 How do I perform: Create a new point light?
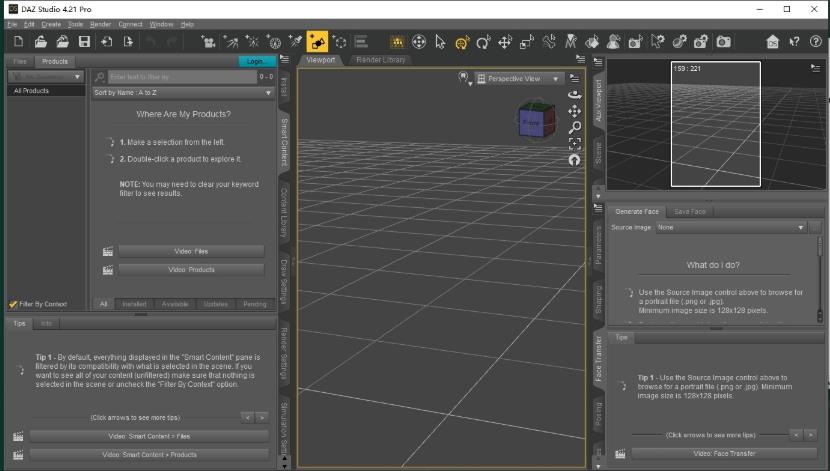[x=252, y=42]
